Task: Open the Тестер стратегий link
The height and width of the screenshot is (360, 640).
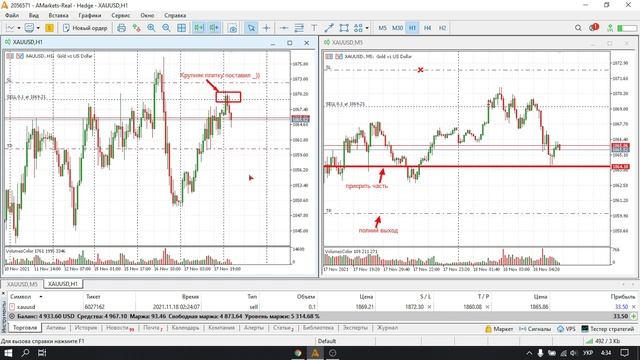Action: 608,329
